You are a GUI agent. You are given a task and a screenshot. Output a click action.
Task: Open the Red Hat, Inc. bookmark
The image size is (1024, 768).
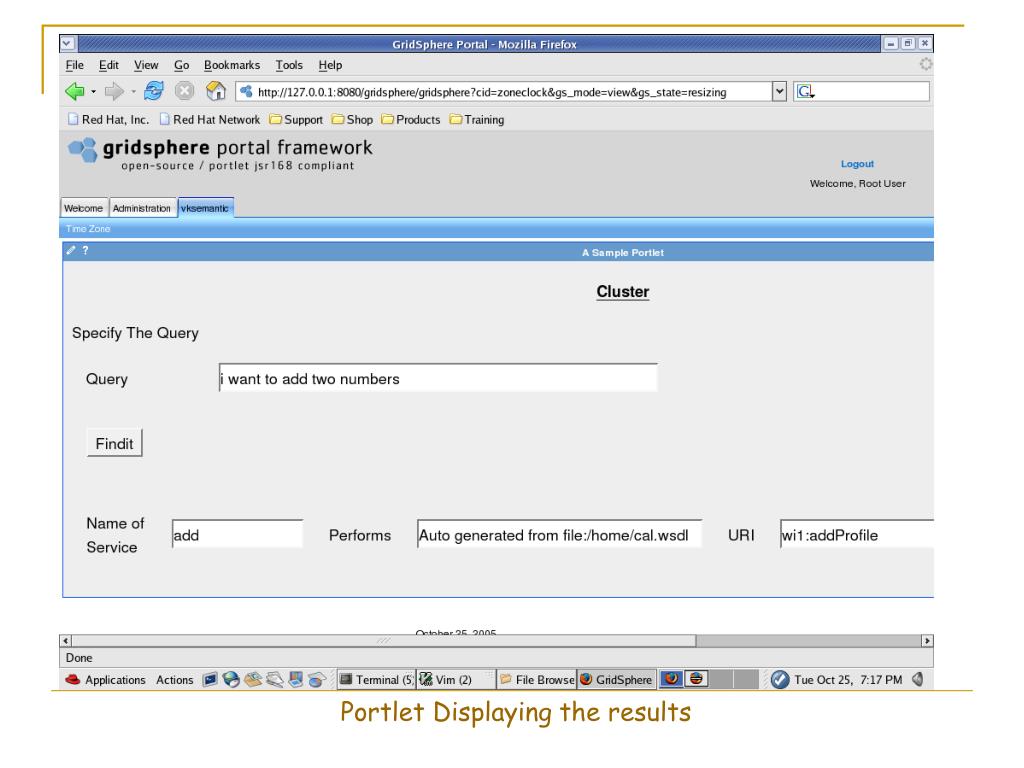click(108, 120)
